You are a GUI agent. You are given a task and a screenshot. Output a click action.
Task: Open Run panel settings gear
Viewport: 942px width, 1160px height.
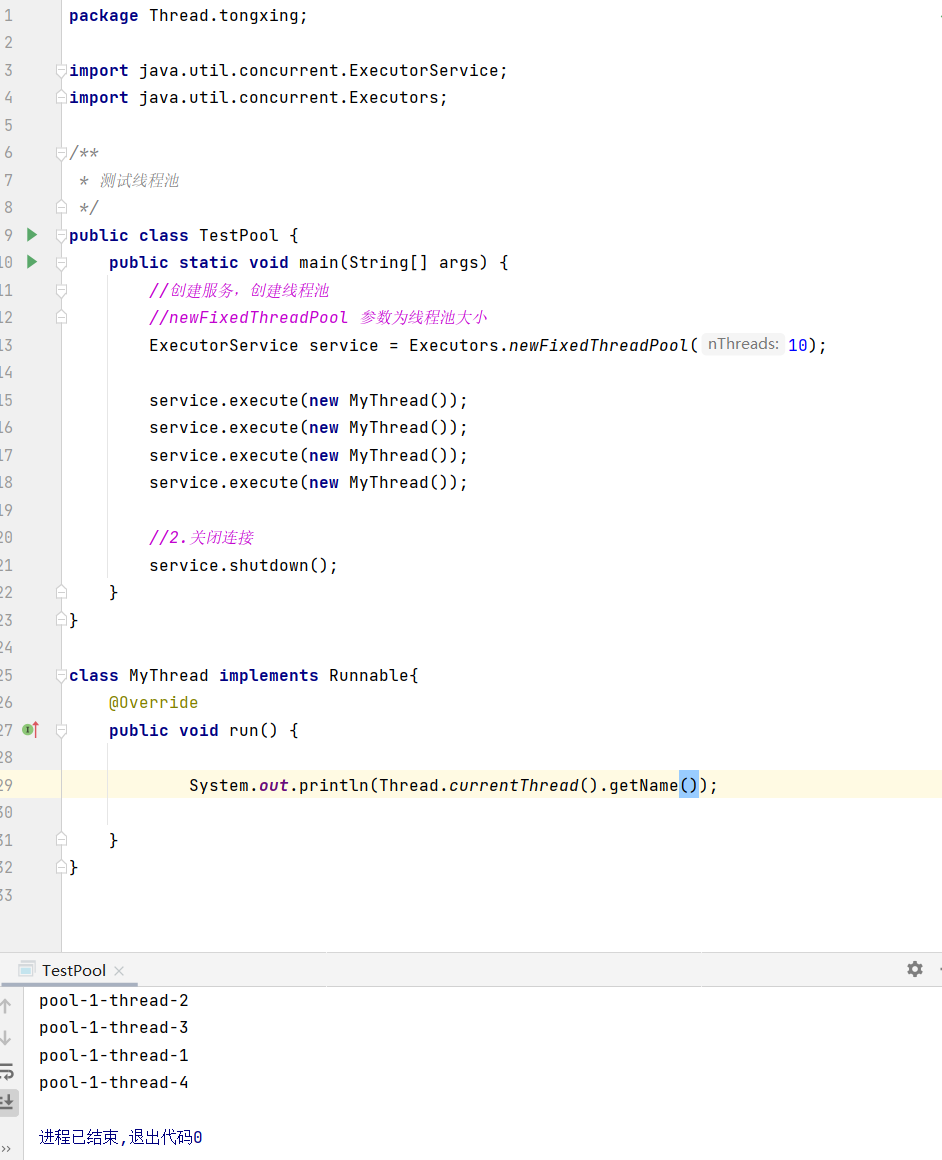pyautogui.click(x=915, y=969)
